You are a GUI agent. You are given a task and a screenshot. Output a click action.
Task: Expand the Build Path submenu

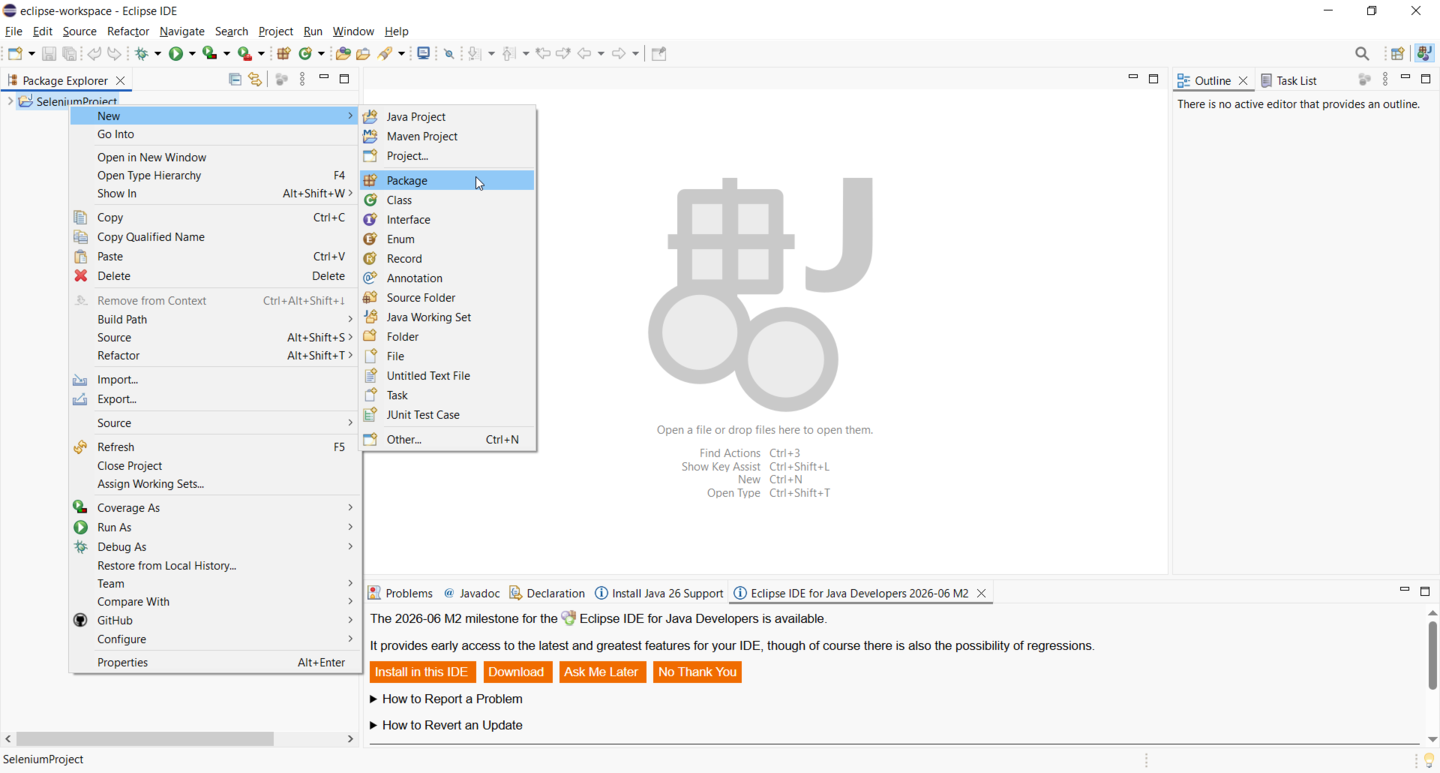click(x=215, y=319)
